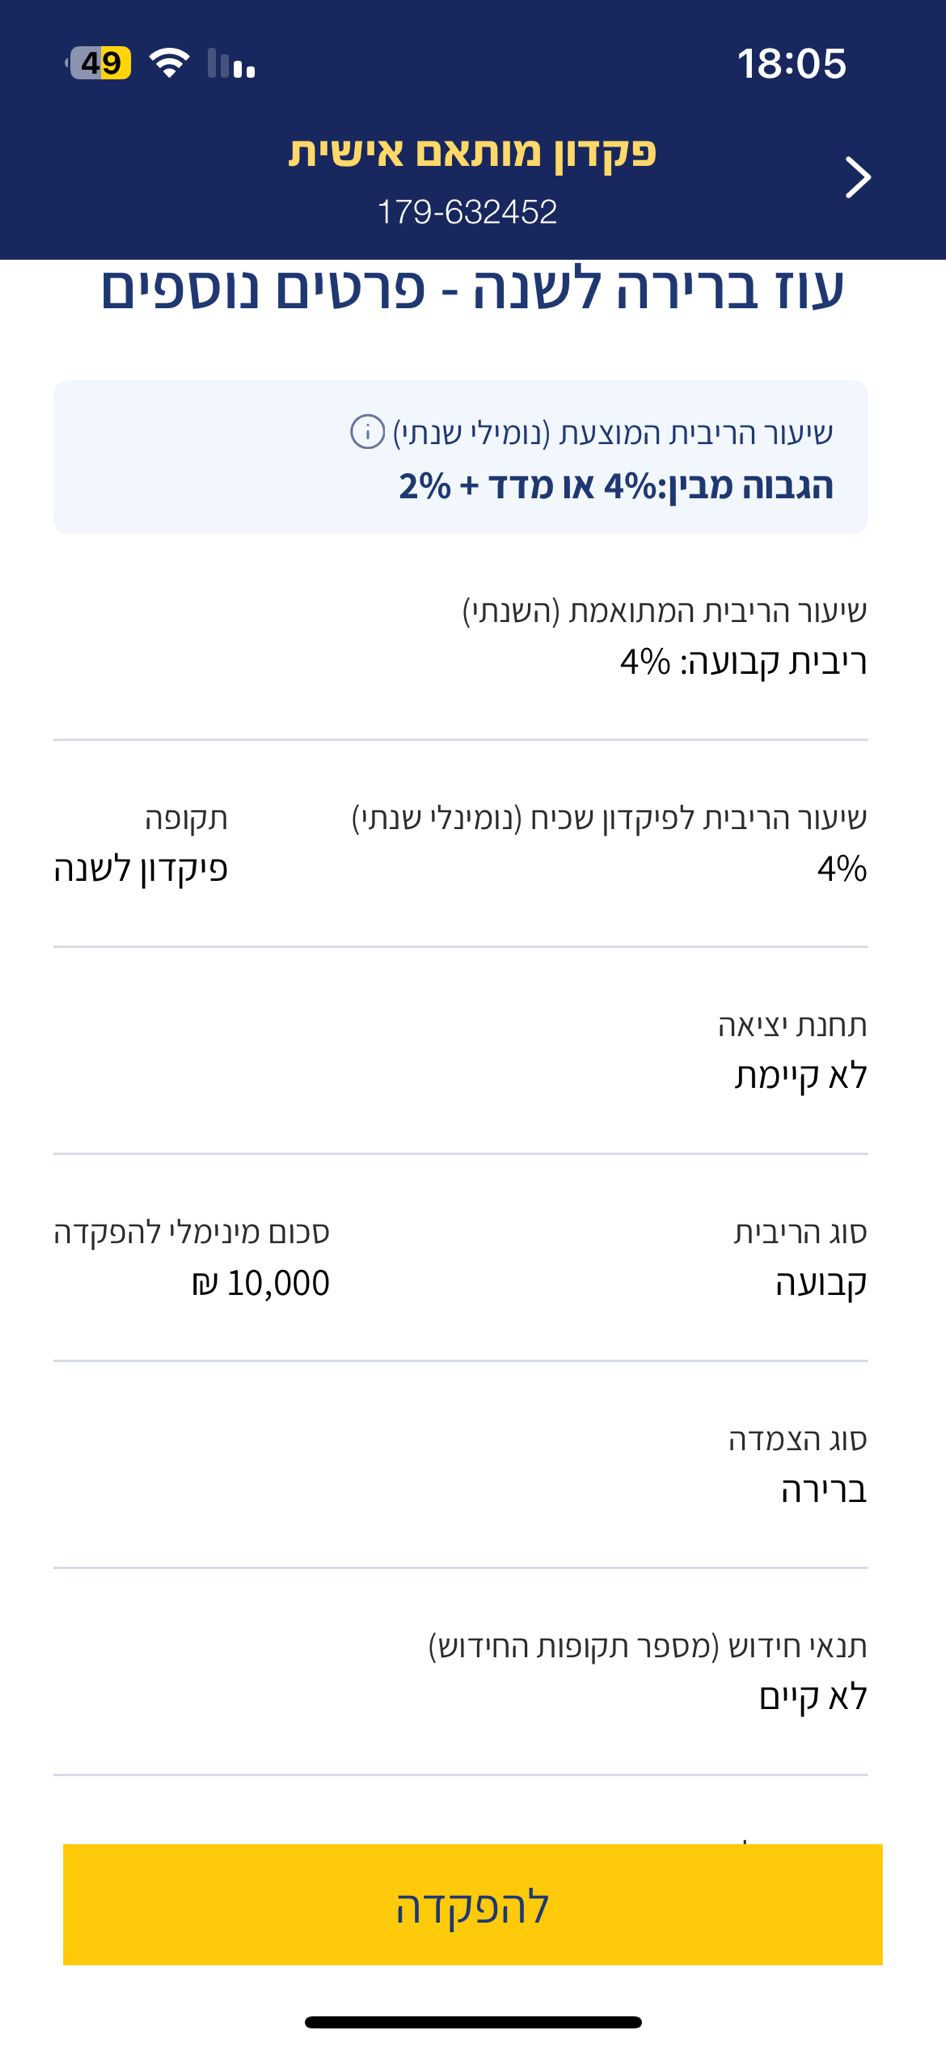Tap the home indicator bar at bottom
Image resolution: width=946 pixels, height=2048 pixels.
pos(472,2022)
